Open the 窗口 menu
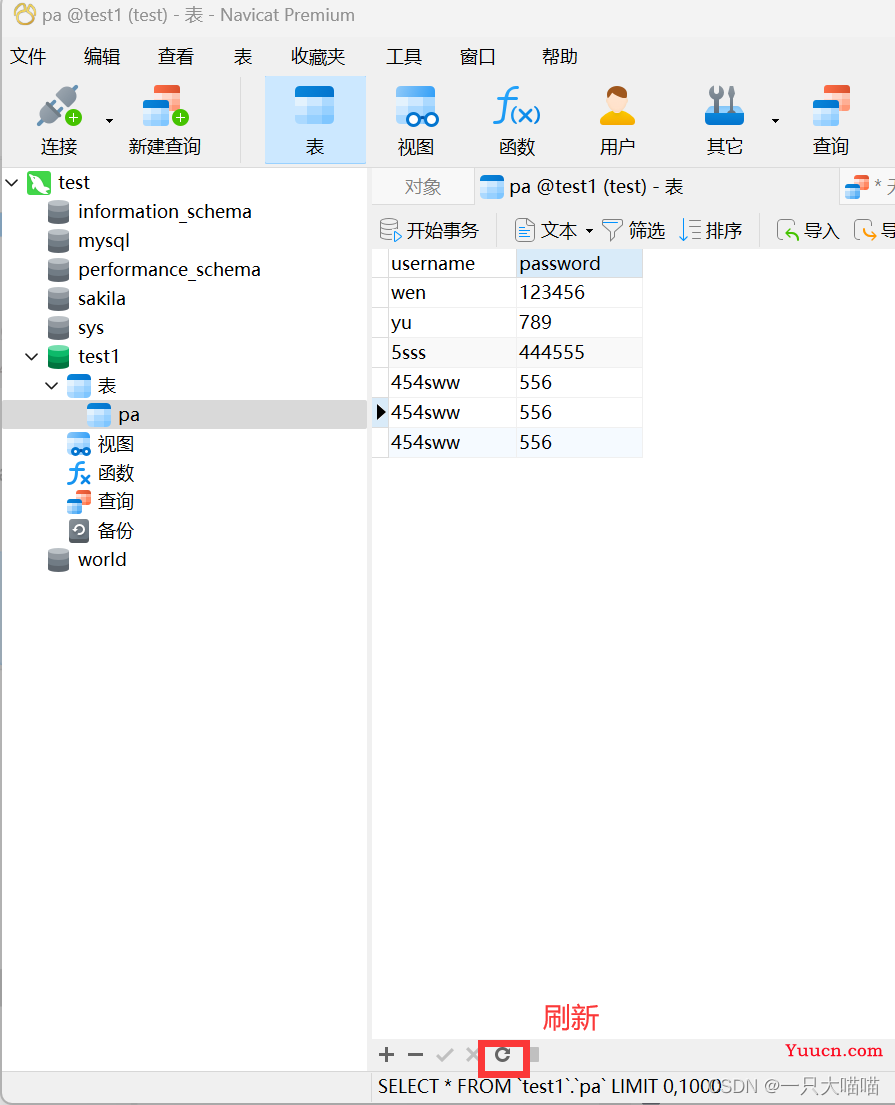 point(478,56)
